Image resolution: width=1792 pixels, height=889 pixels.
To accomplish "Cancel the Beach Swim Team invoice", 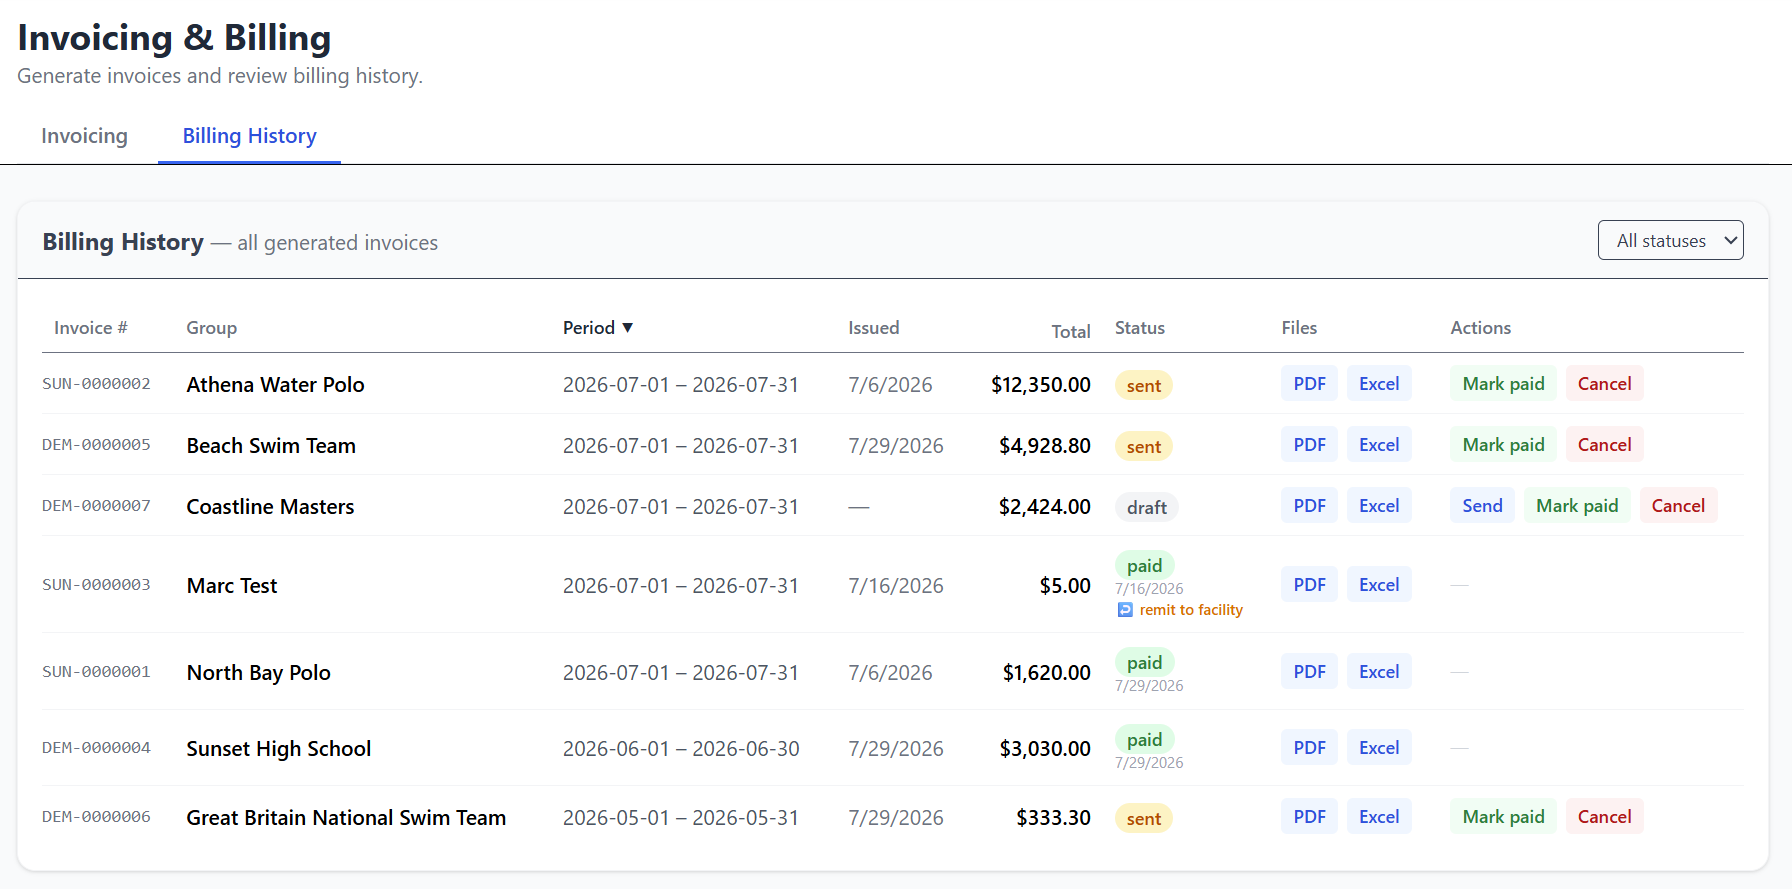I will coord(1604,445).
